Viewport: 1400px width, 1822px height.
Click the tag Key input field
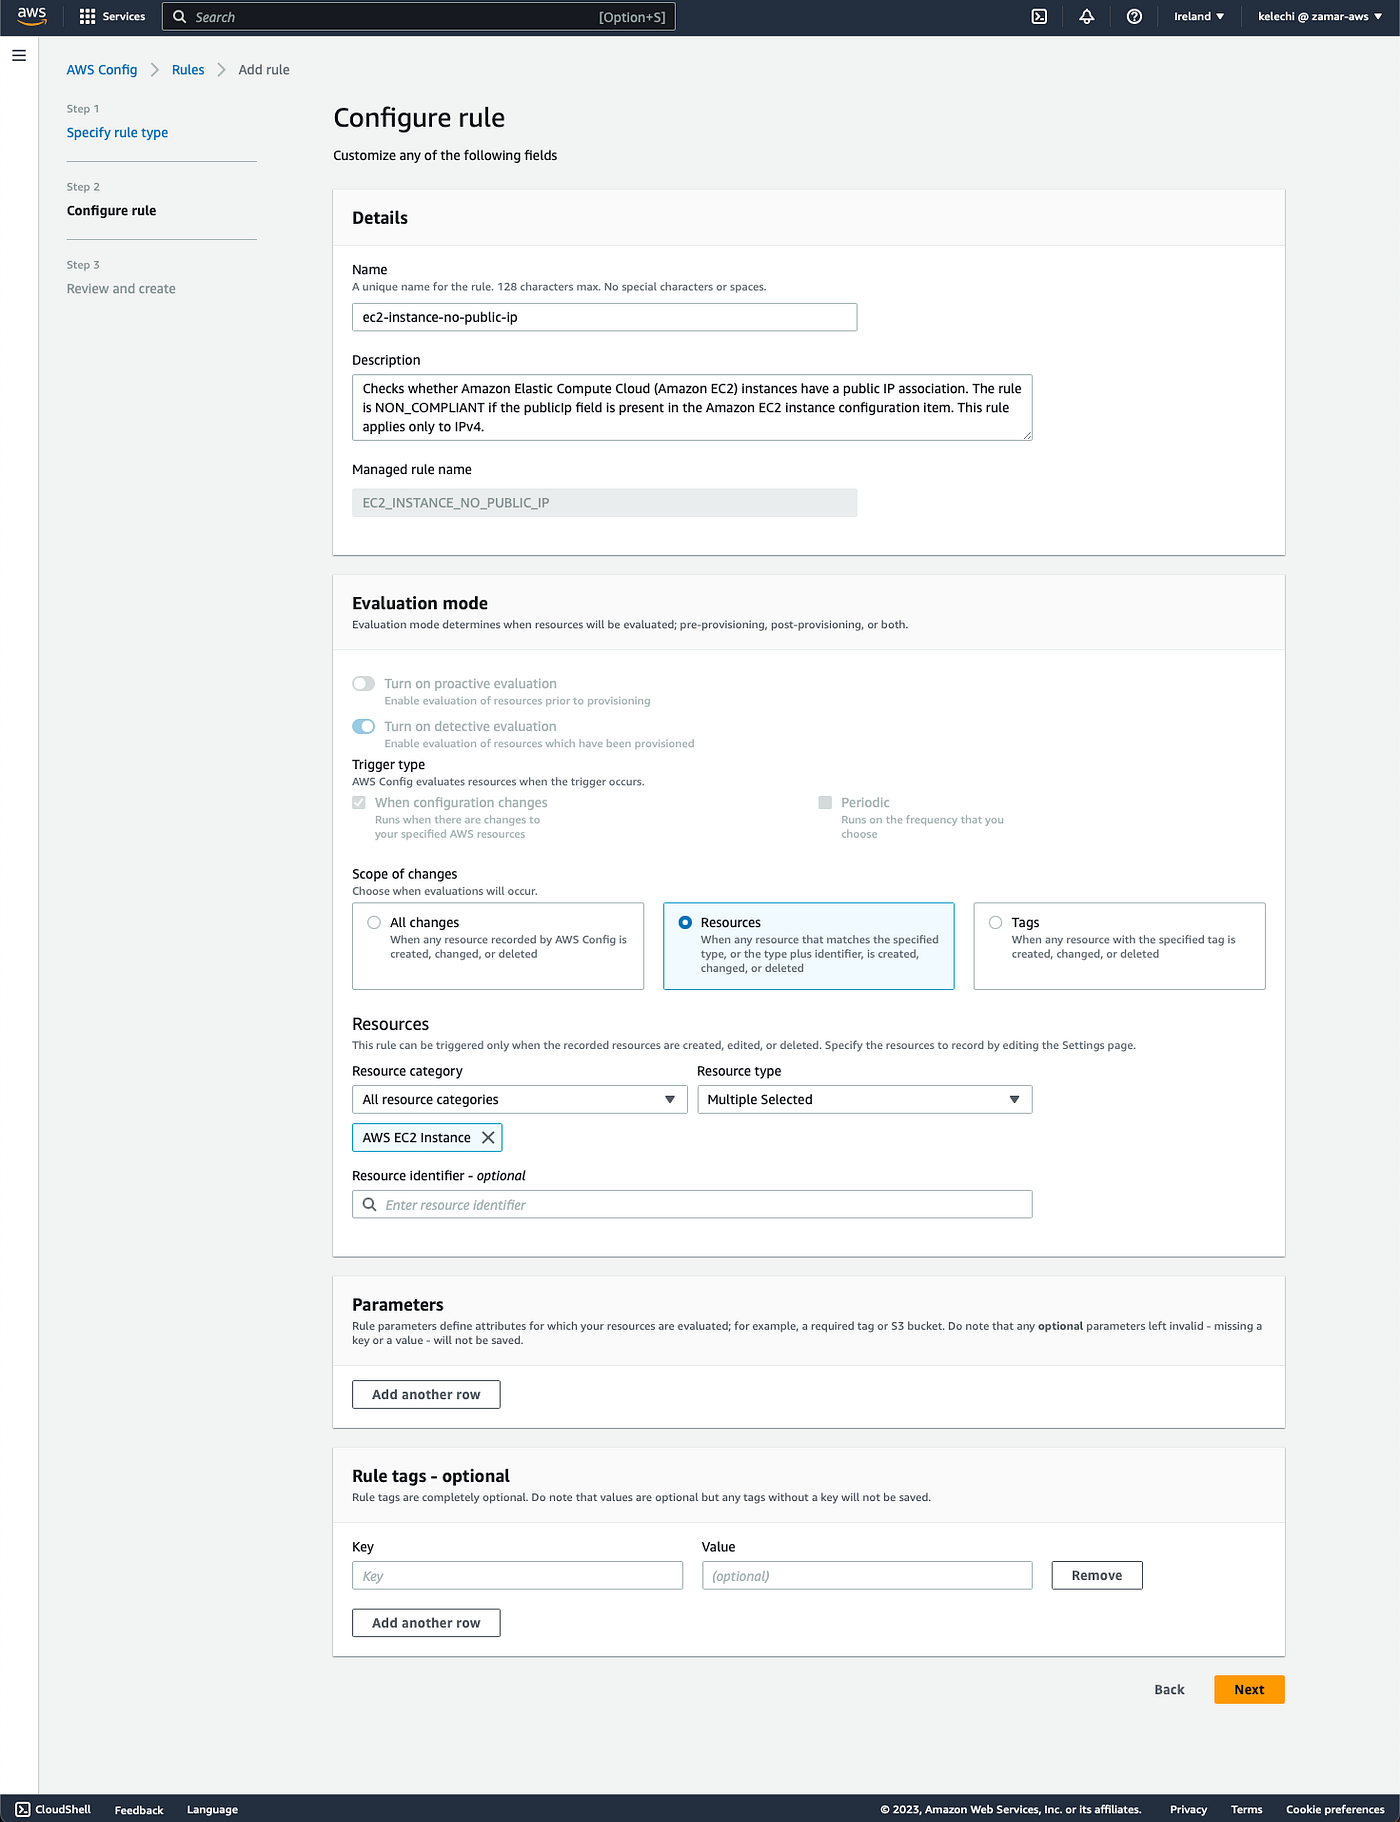(517, 1576)
